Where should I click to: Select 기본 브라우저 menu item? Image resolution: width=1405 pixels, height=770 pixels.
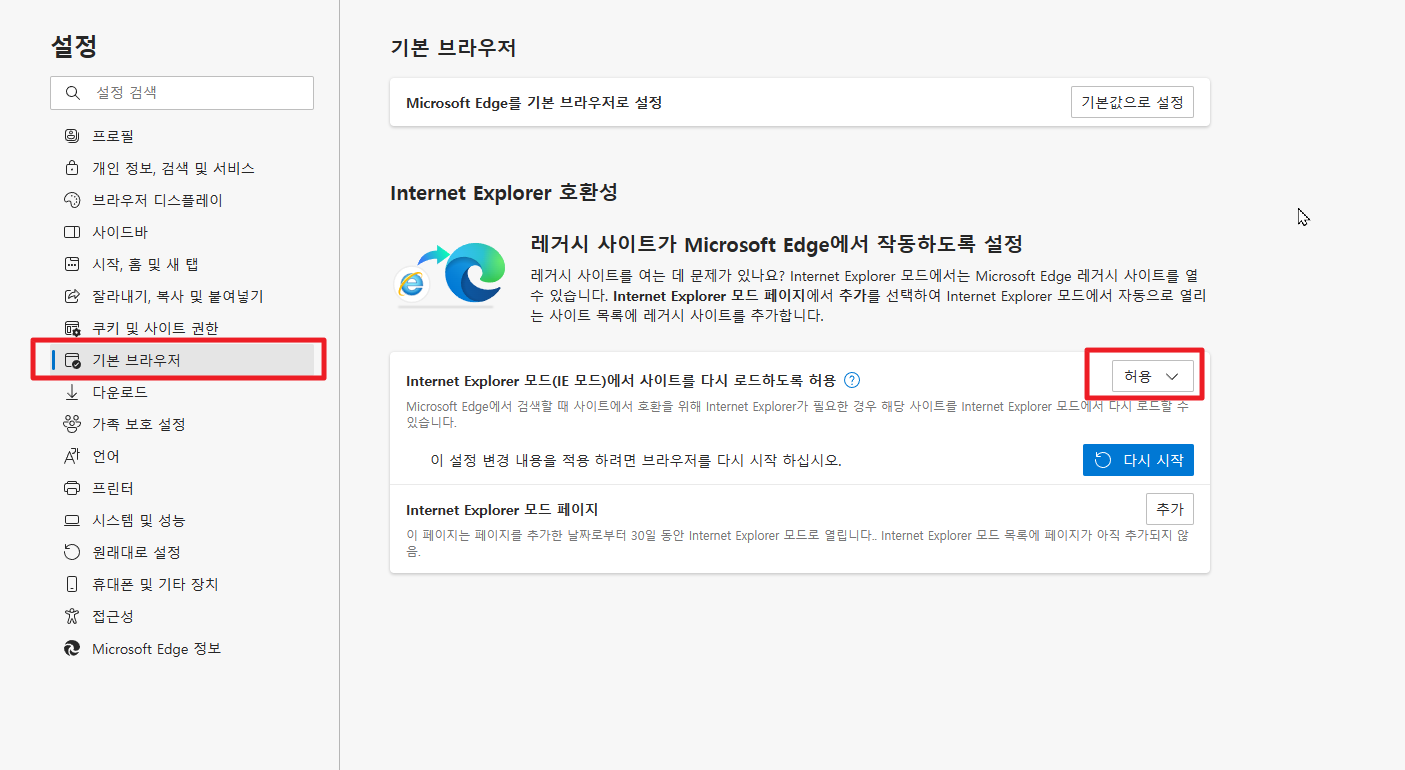[182, 360]
